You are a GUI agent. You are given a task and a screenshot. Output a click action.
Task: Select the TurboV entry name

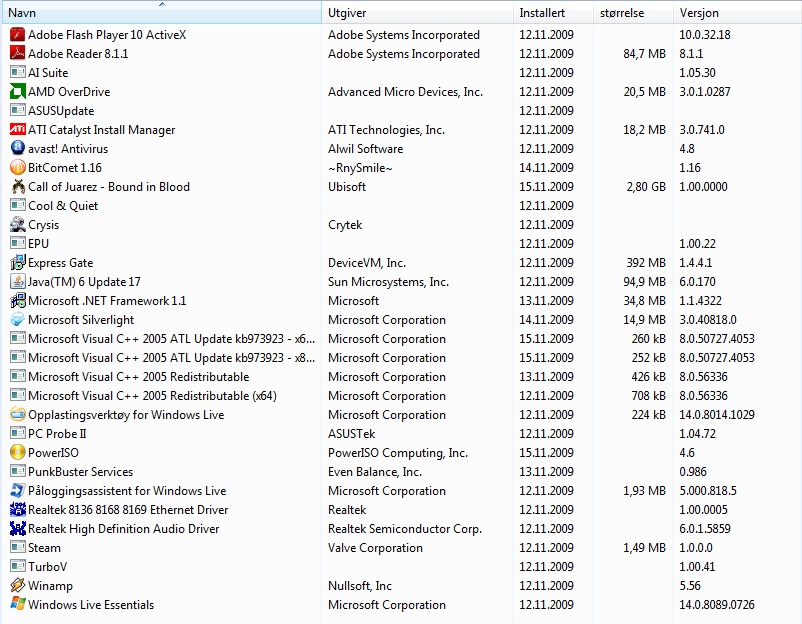point(48,567)
